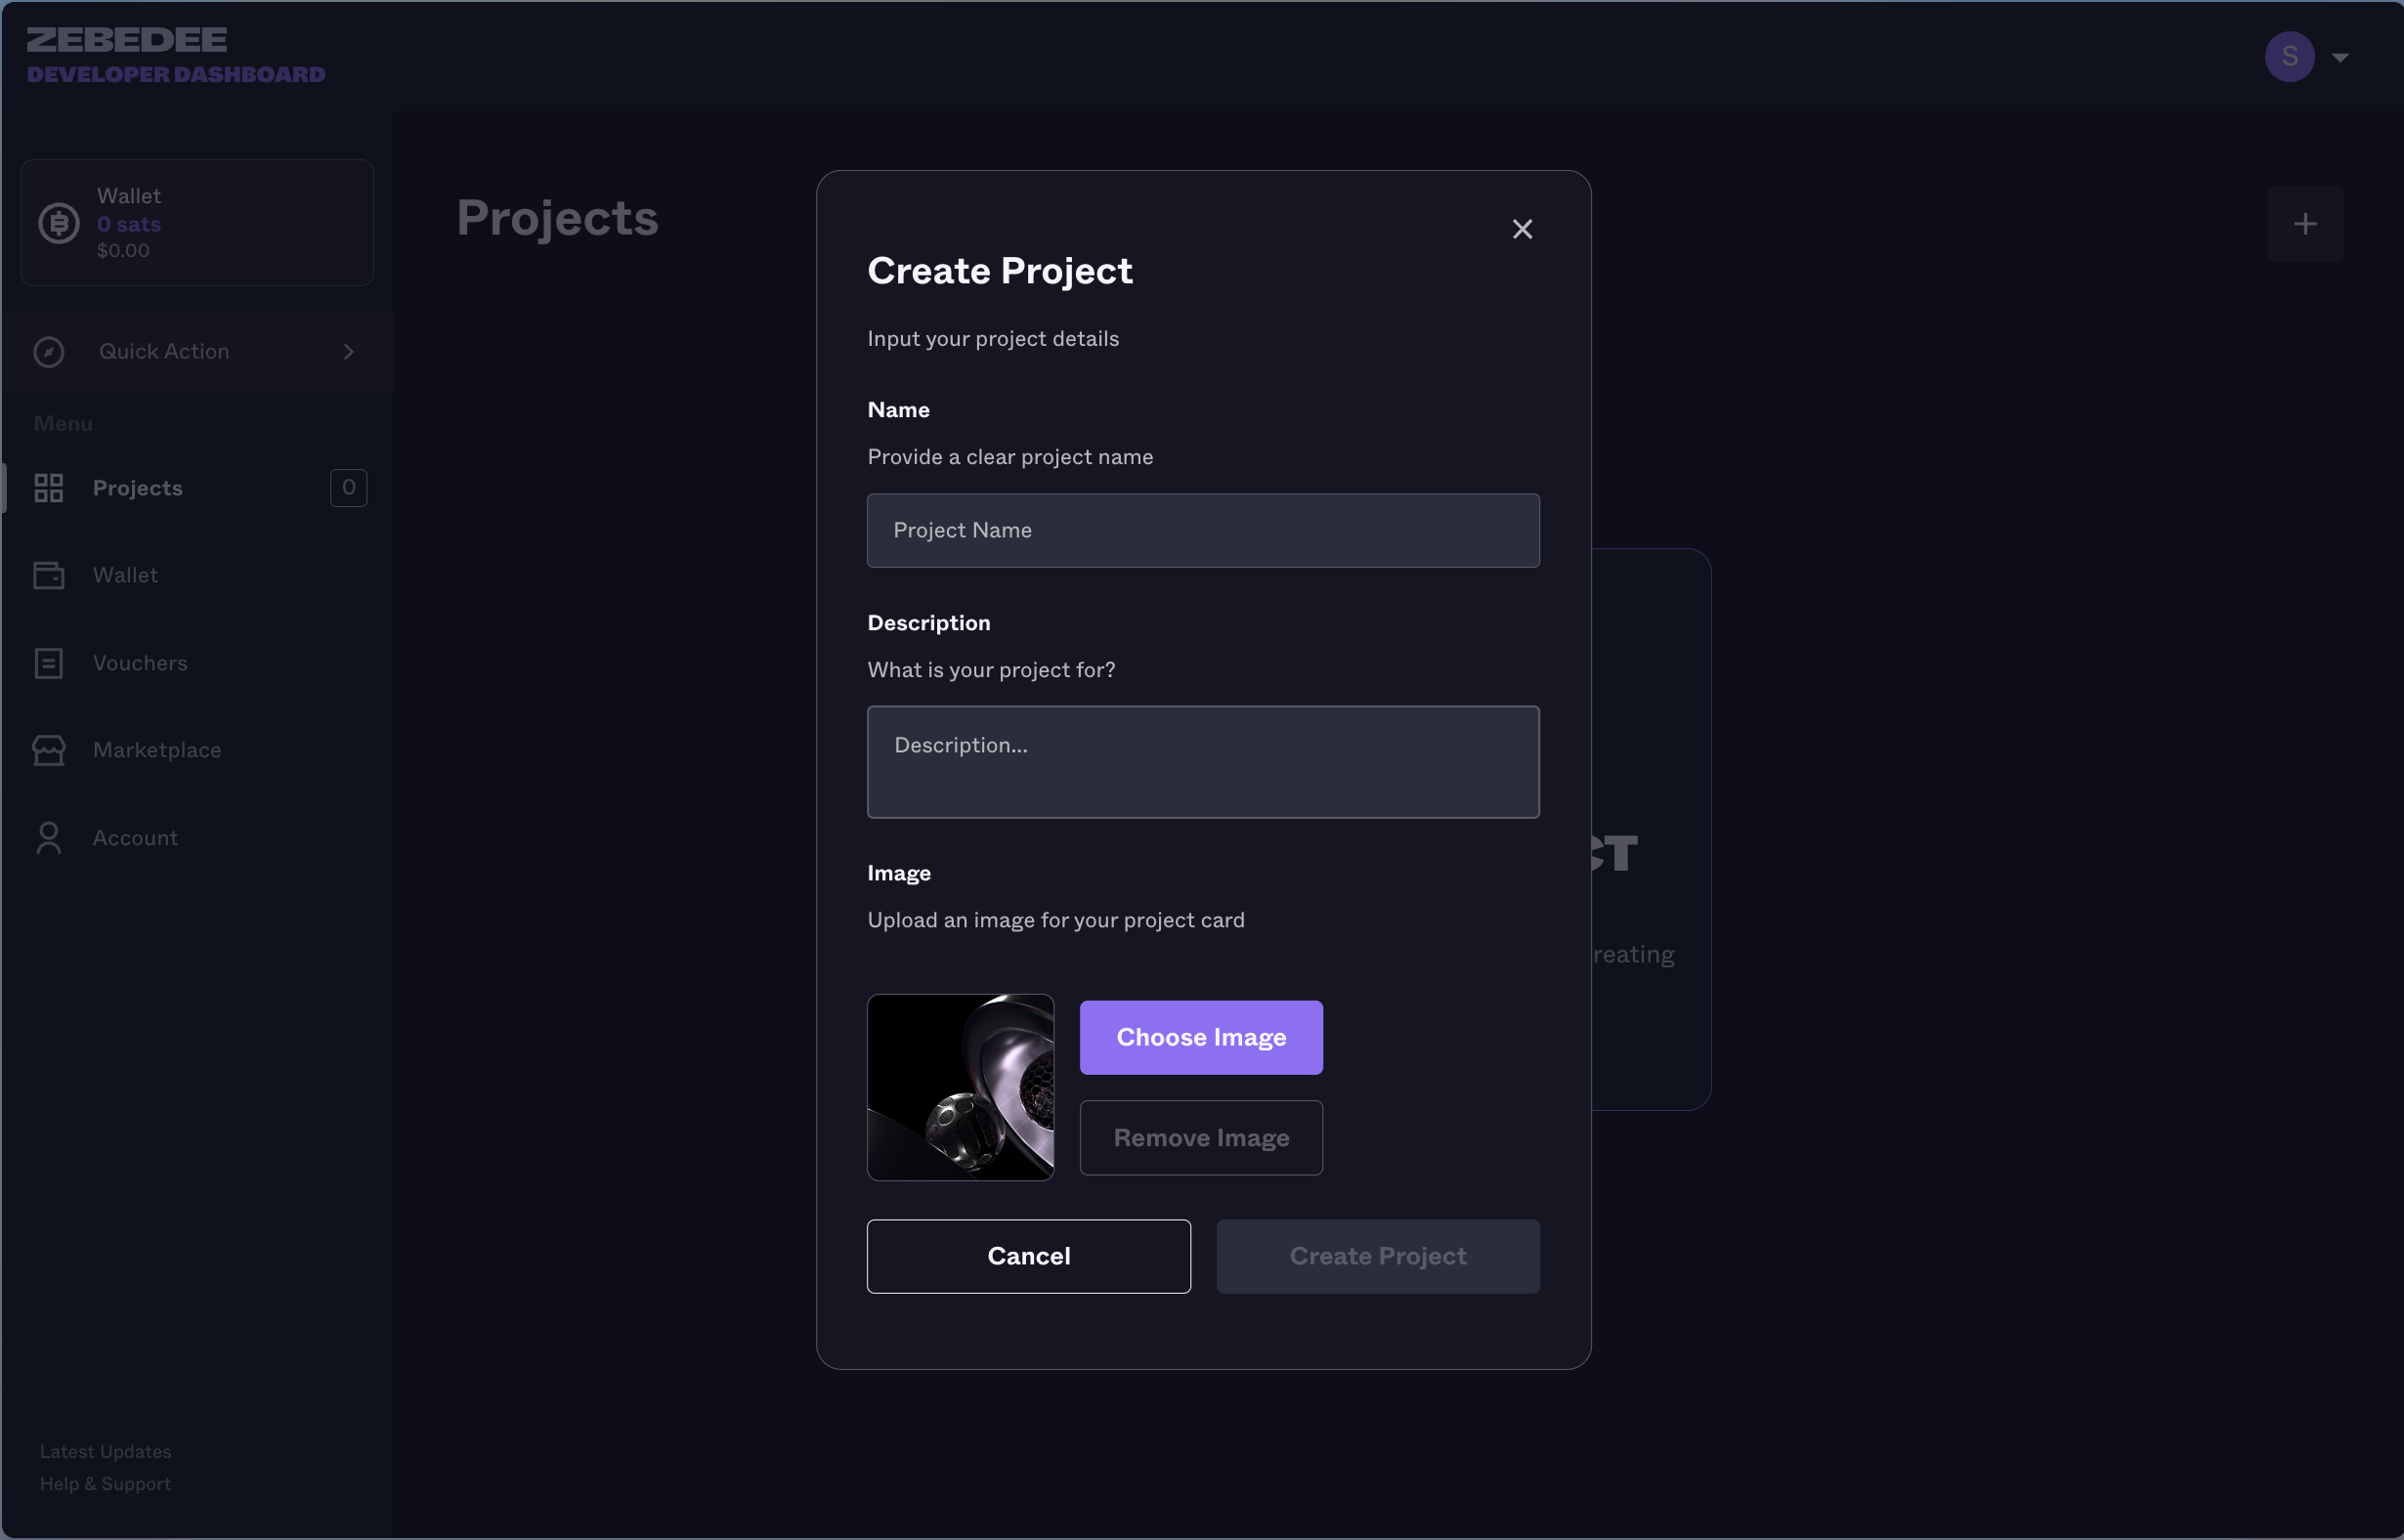2404x1540 pixels.
Task: Click the Remove Image button
Action: click(x=1202, y=1137)
